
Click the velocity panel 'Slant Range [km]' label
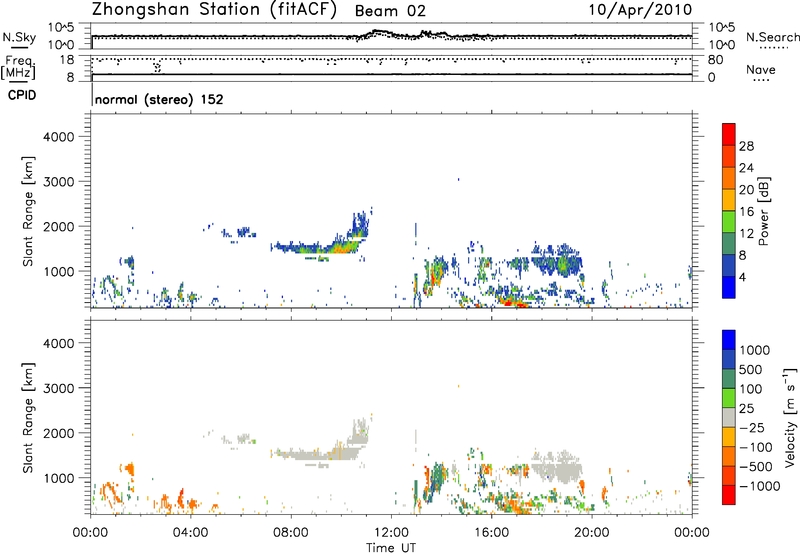pyautogui.click(x=28, y=418)
